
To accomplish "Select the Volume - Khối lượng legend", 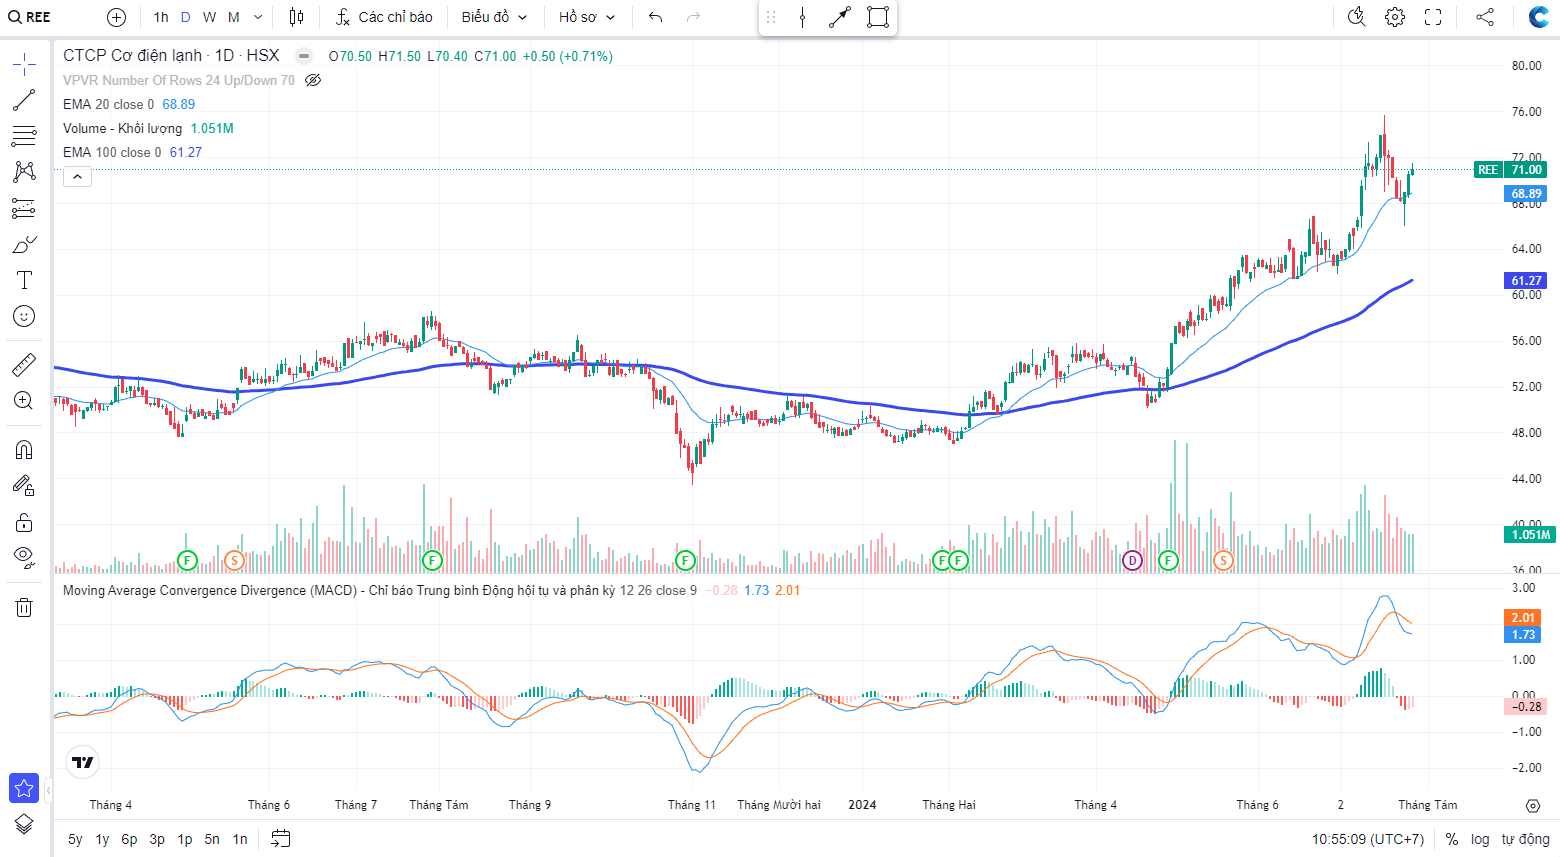I will coord(122,128).
